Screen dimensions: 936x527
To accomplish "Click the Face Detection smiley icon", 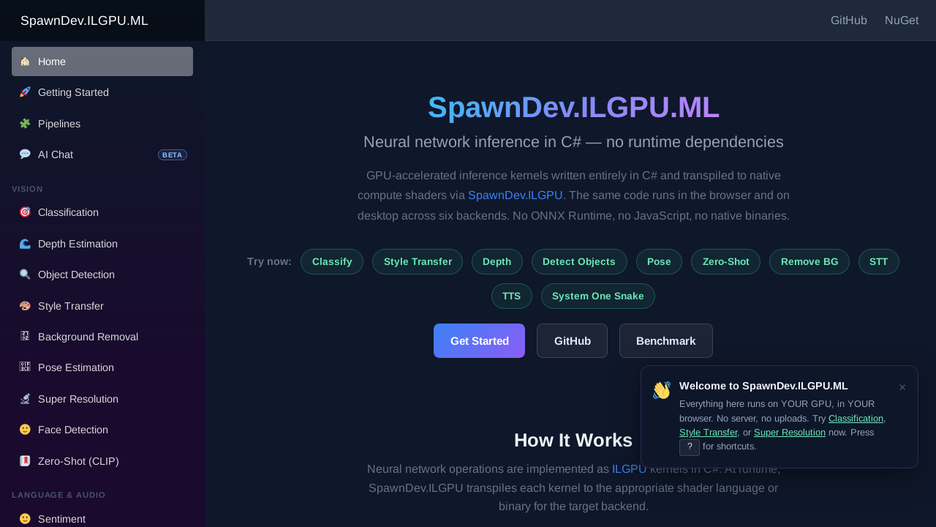I will pos(24,429).
